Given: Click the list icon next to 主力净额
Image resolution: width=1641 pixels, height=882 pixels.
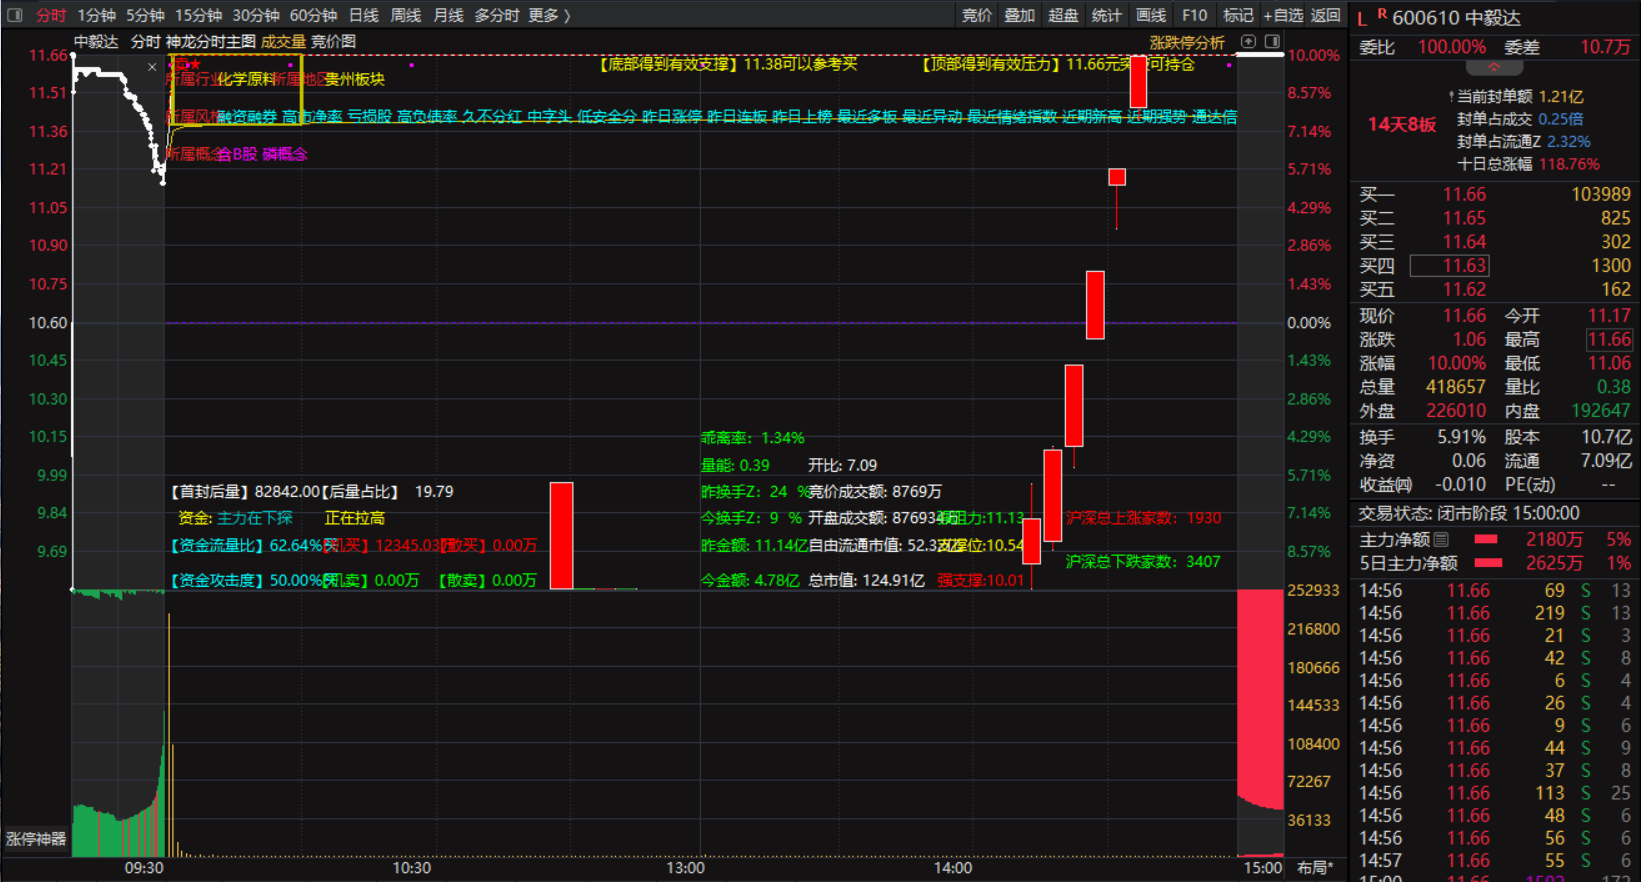Looking at the screenshot, I should pyautogui.click(x=1441, y=539).
